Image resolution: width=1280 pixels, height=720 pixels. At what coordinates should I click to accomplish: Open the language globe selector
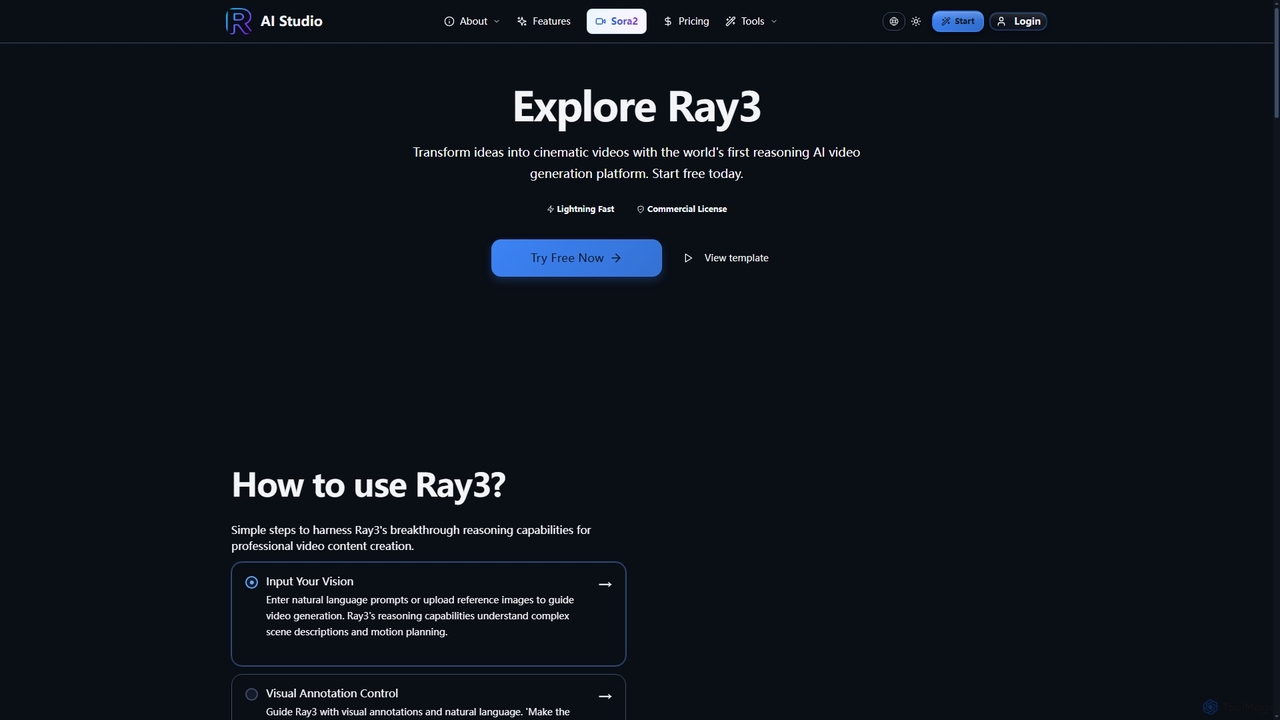pos(894,21)
